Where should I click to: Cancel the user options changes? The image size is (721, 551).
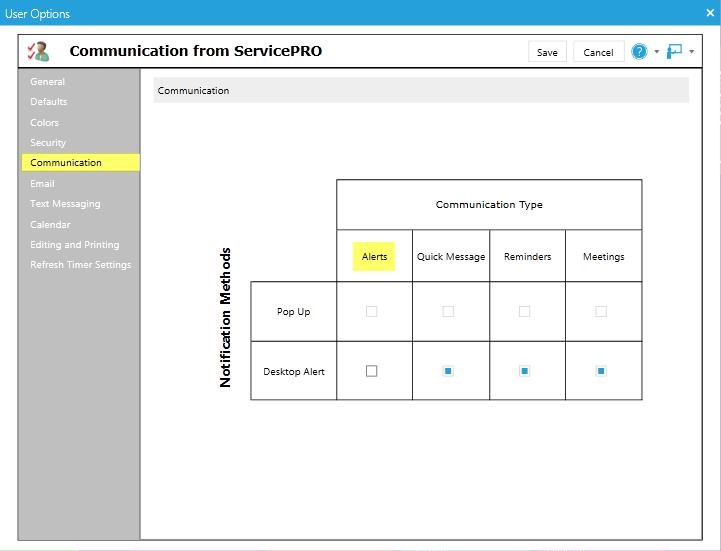pyautogui.click(x=598, y=52)
